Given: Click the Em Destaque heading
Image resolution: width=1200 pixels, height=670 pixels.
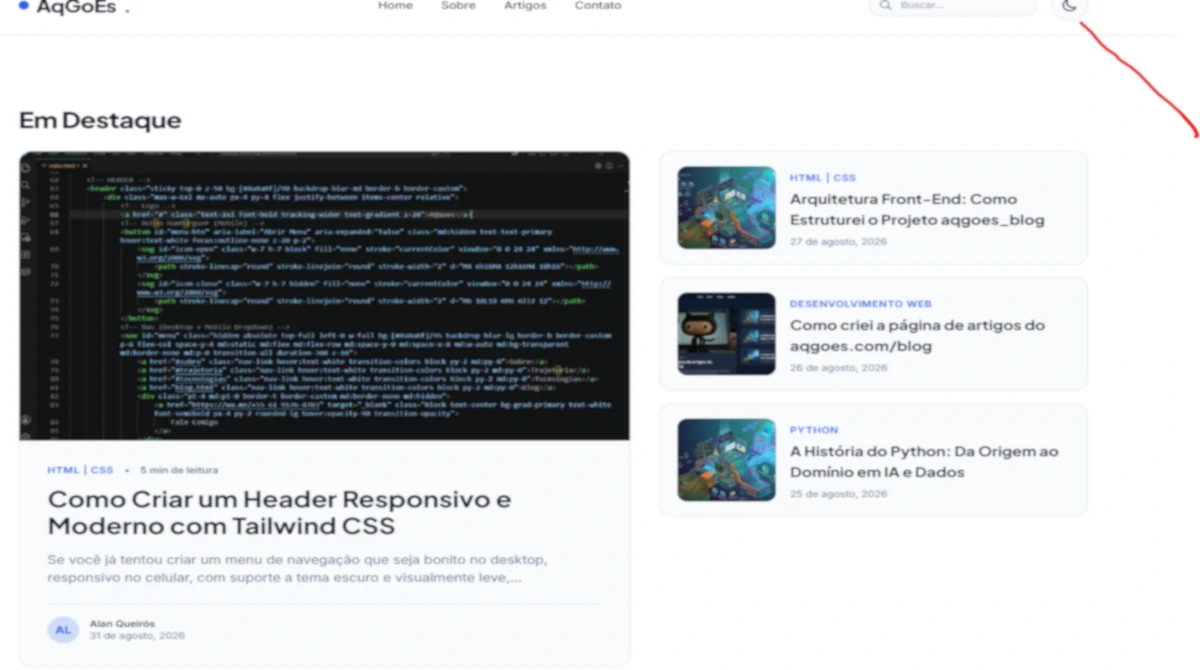Looking at the screenshot, I should pyautogui.click(x=100, y=121).
